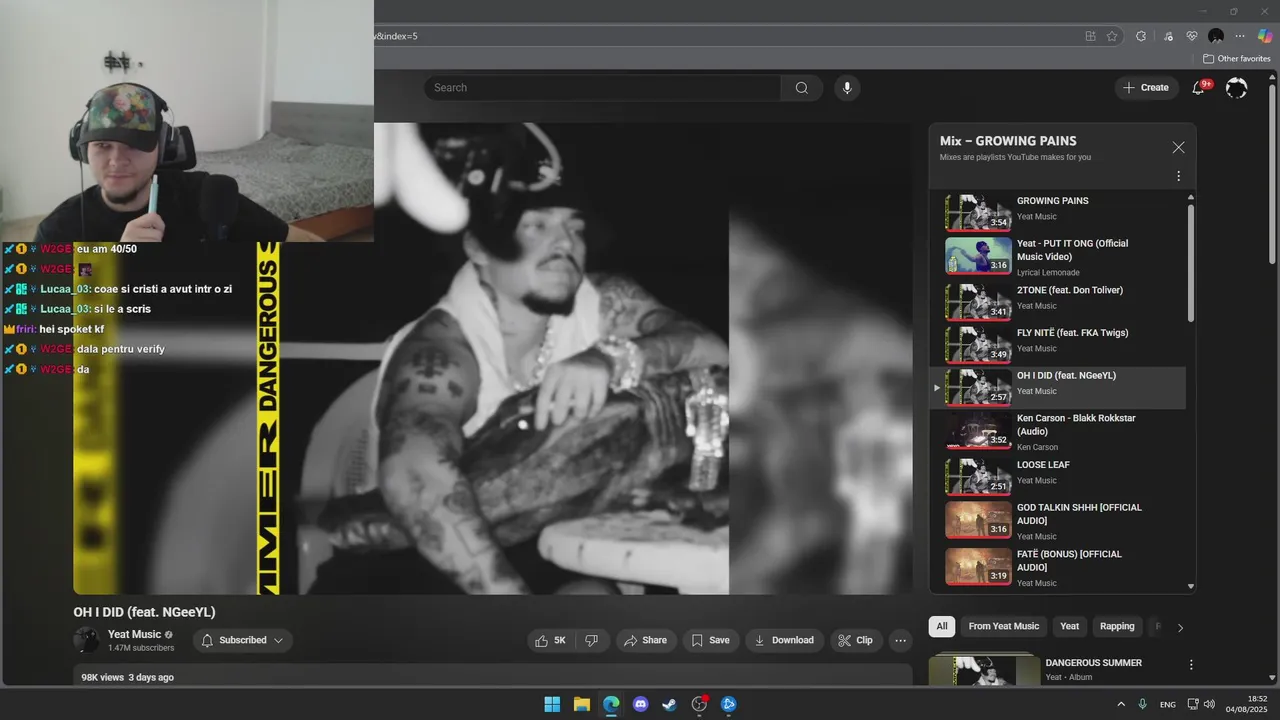The width and height of the screenshot is (1280, 720).
Task: Open browser essentials heart icon
Action: click(1192, 36)
